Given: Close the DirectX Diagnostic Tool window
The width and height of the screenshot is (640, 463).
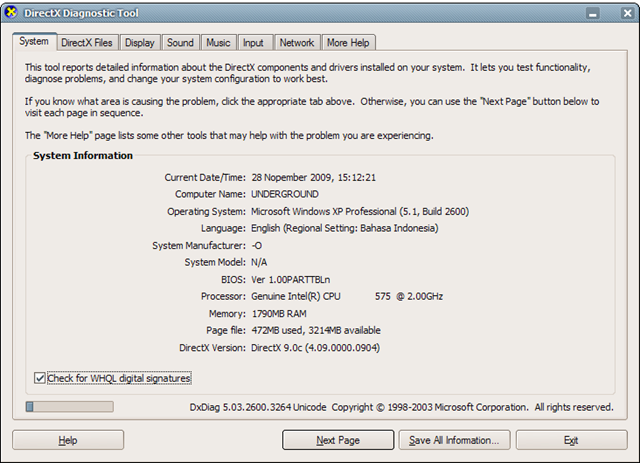Looking at the screenshot, I should 627,13.
